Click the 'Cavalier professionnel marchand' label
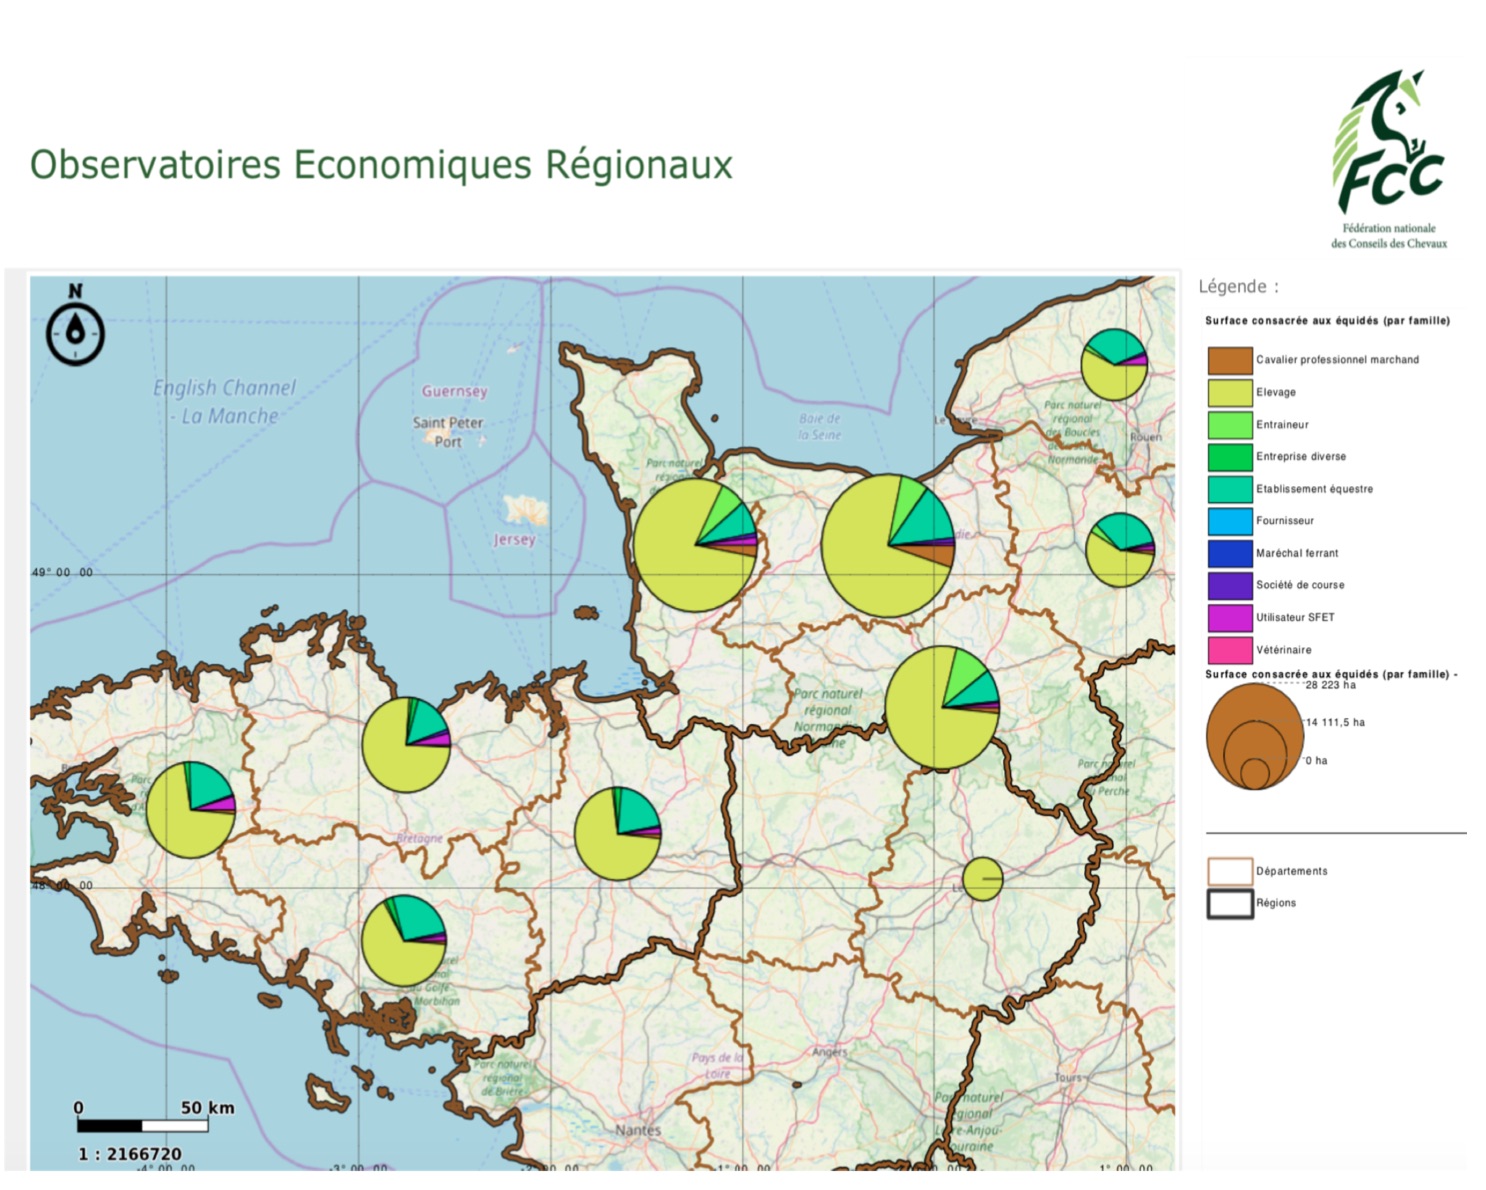The image size is (1486, 1190). coord(1337,360)
